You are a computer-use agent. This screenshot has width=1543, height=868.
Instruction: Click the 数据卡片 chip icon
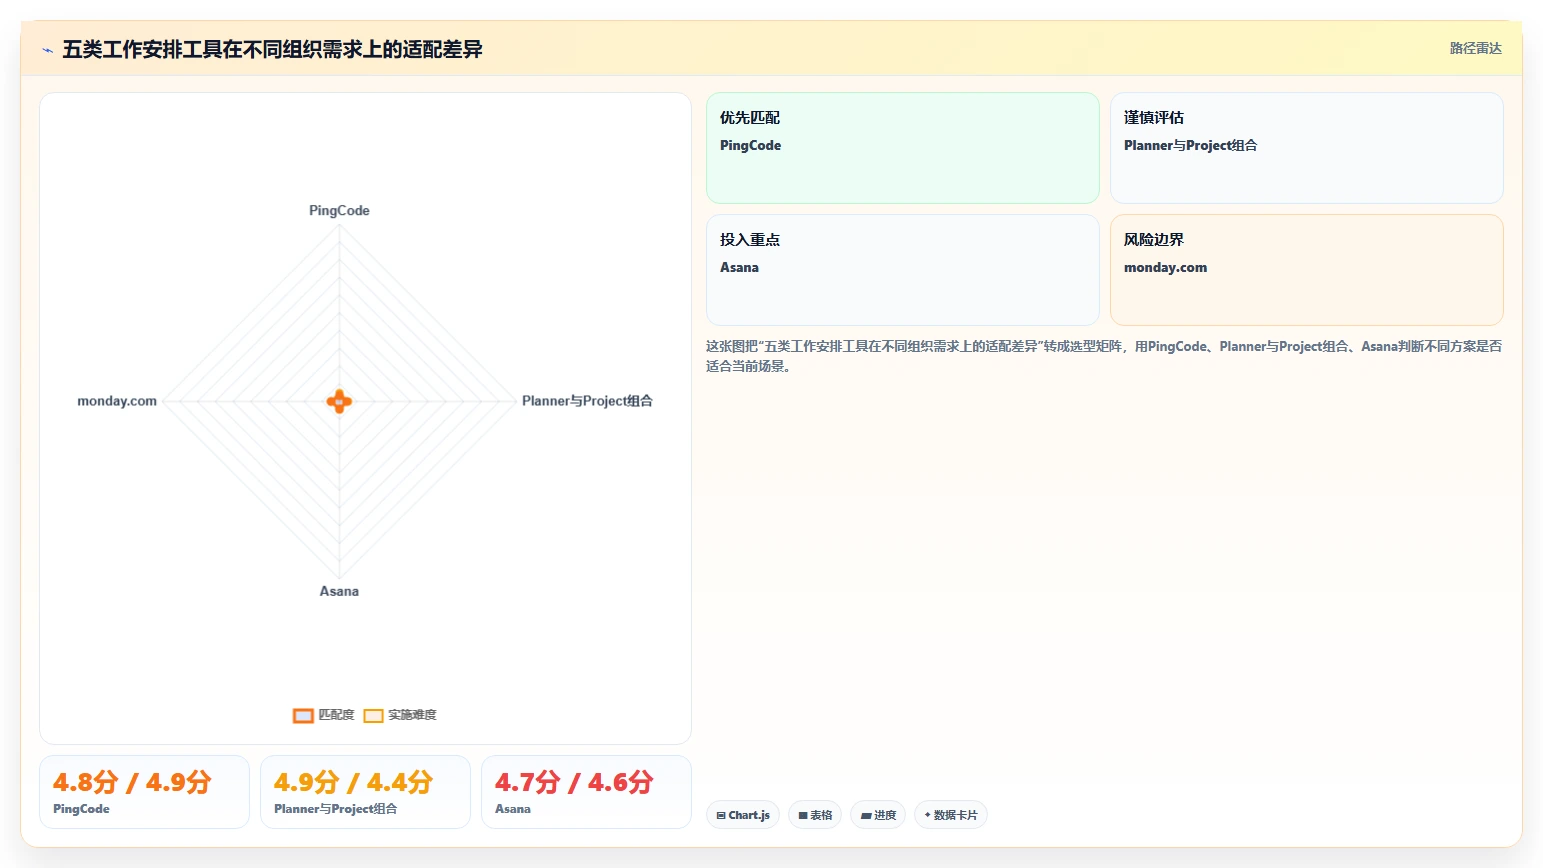[x=928, y=815]
